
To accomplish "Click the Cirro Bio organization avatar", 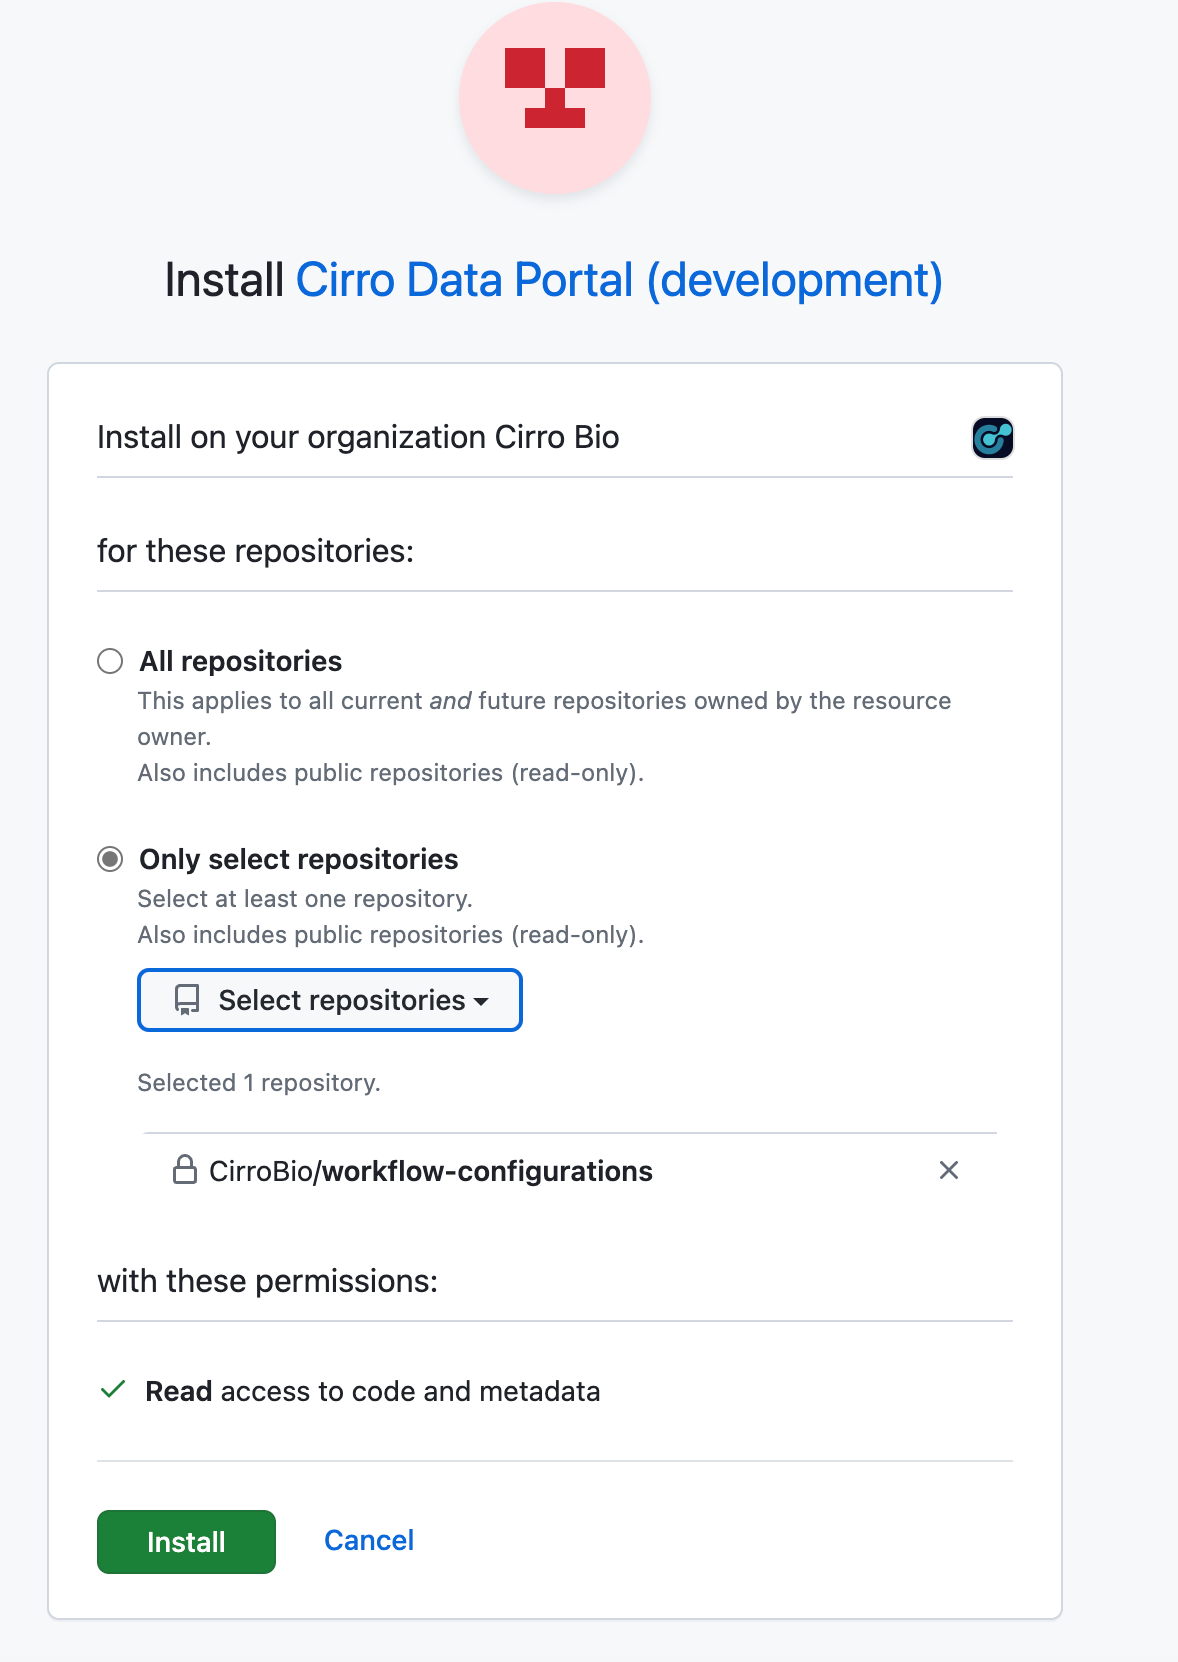I will coord(993,438).
